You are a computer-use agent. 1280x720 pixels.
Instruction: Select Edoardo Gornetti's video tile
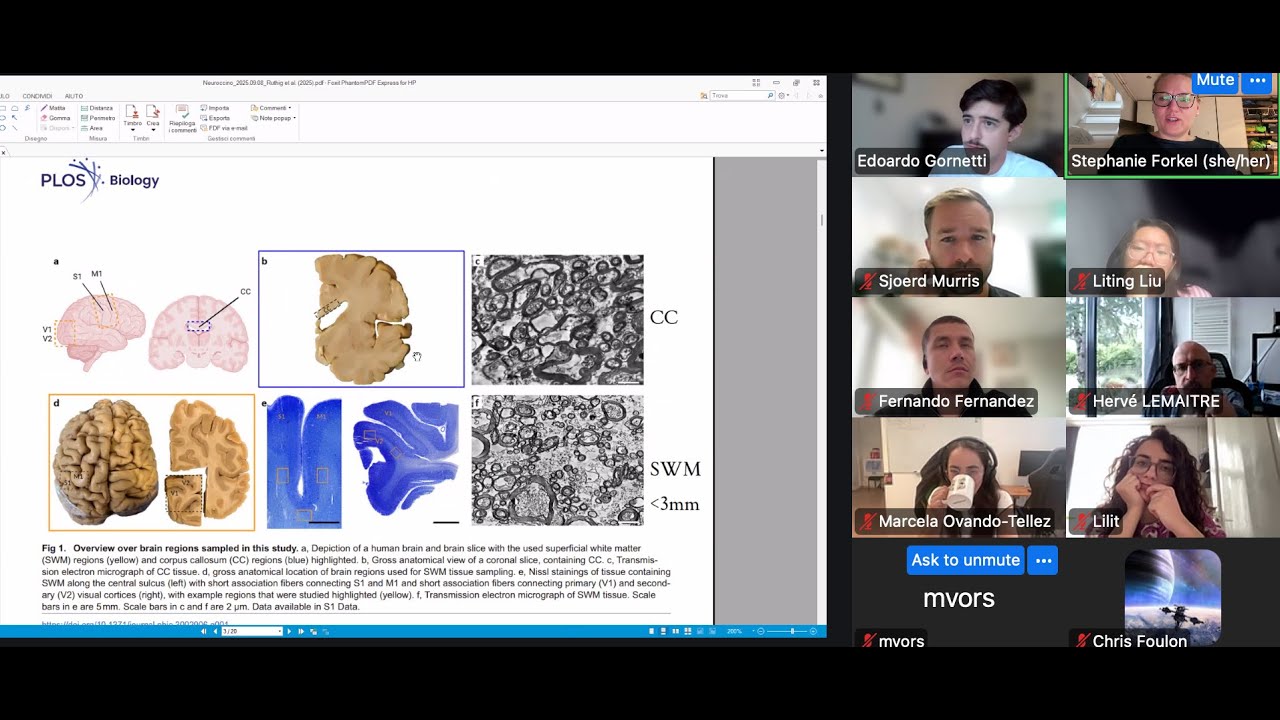pos(958,125)
